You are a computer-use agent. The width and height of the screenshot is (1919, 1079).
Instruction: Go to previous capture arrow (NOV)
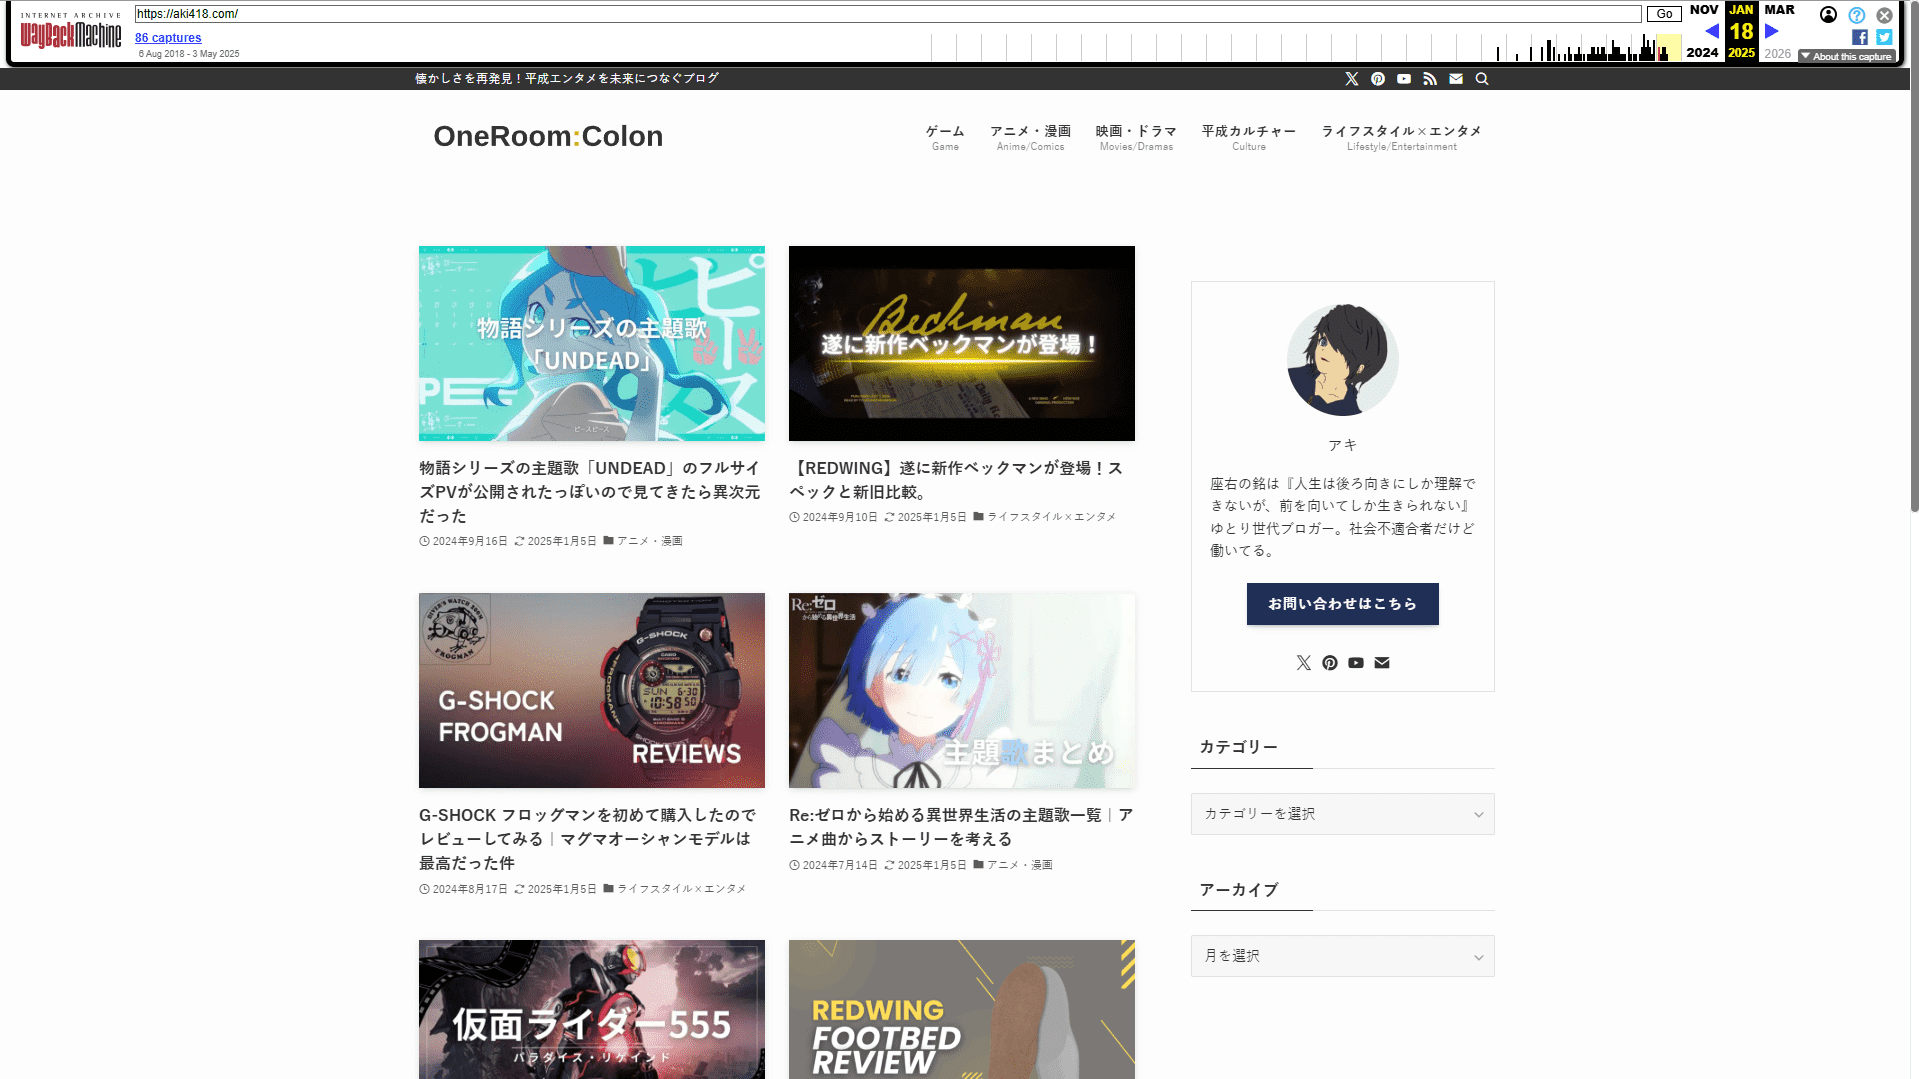[1712, 31]
